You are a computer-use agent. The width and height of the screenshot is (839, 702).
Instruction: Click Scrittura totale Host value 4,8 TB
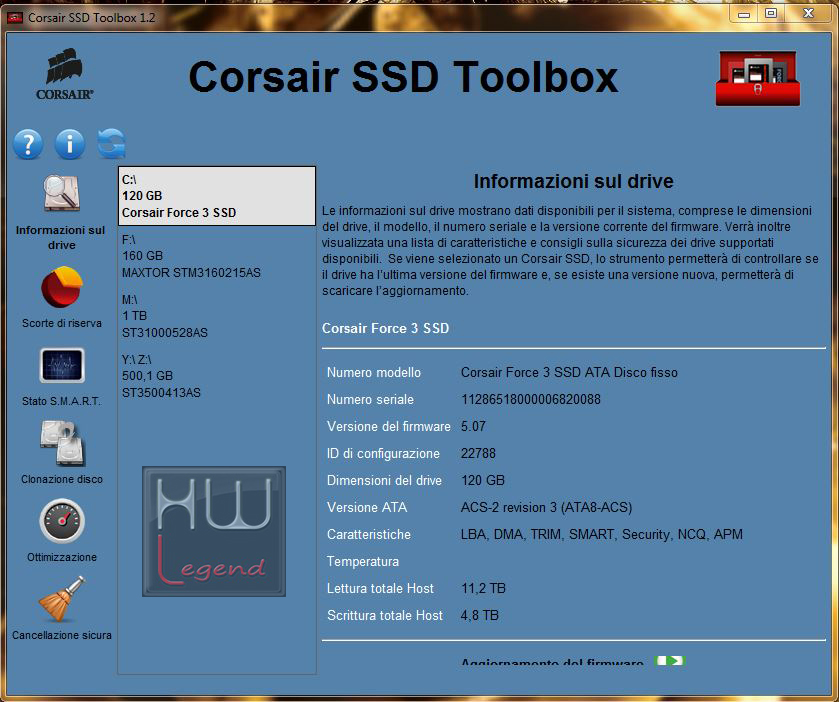coord(479,615)
